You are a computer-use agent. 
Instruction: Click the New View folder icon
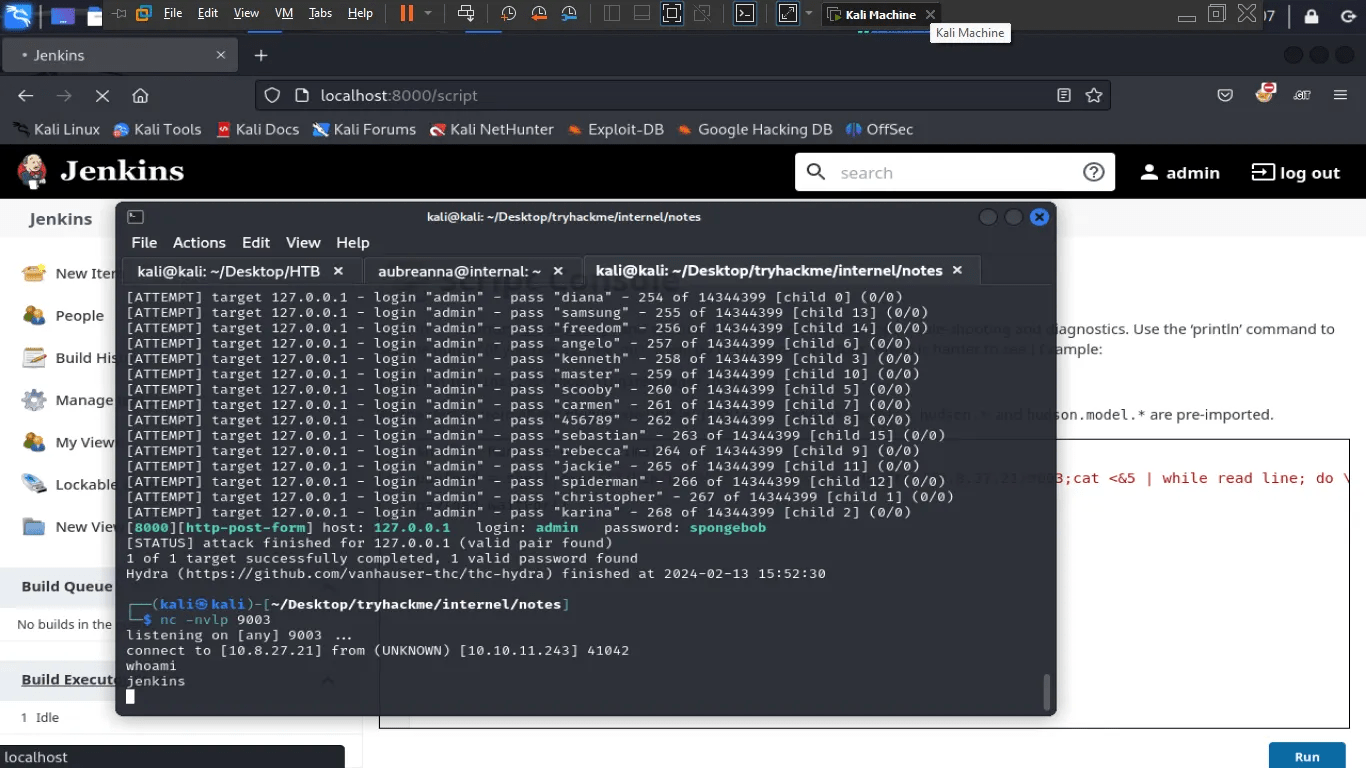coord(34,527)
